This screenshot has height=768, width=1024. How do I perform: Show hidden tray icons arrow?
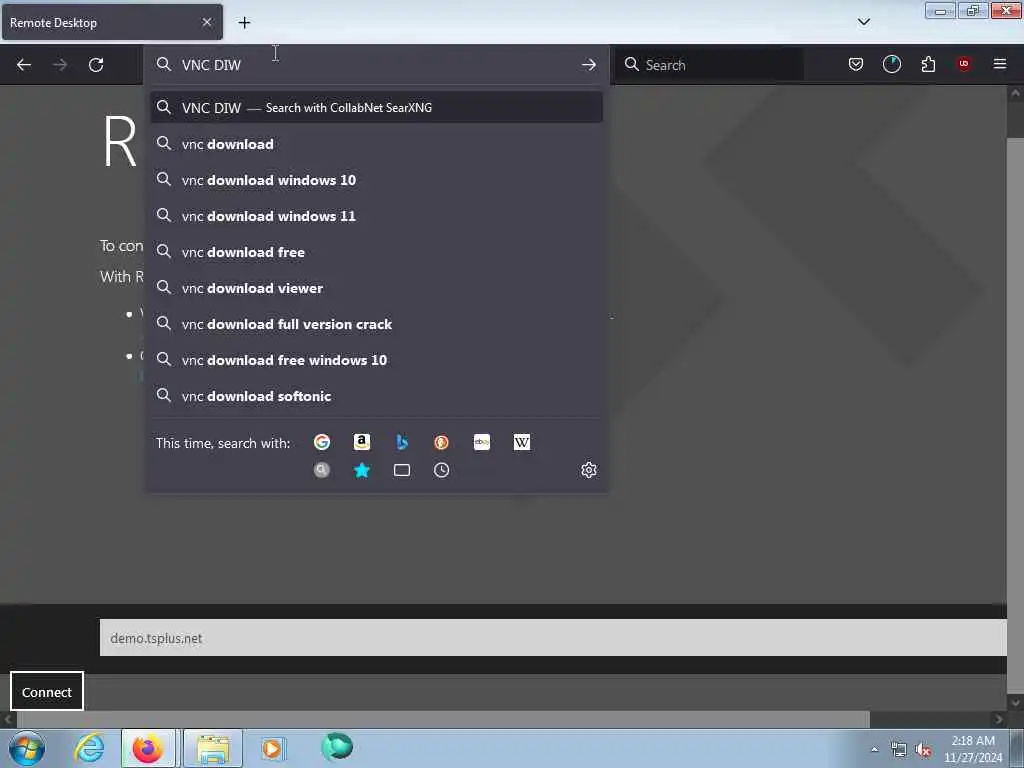[x=874, y=750]
